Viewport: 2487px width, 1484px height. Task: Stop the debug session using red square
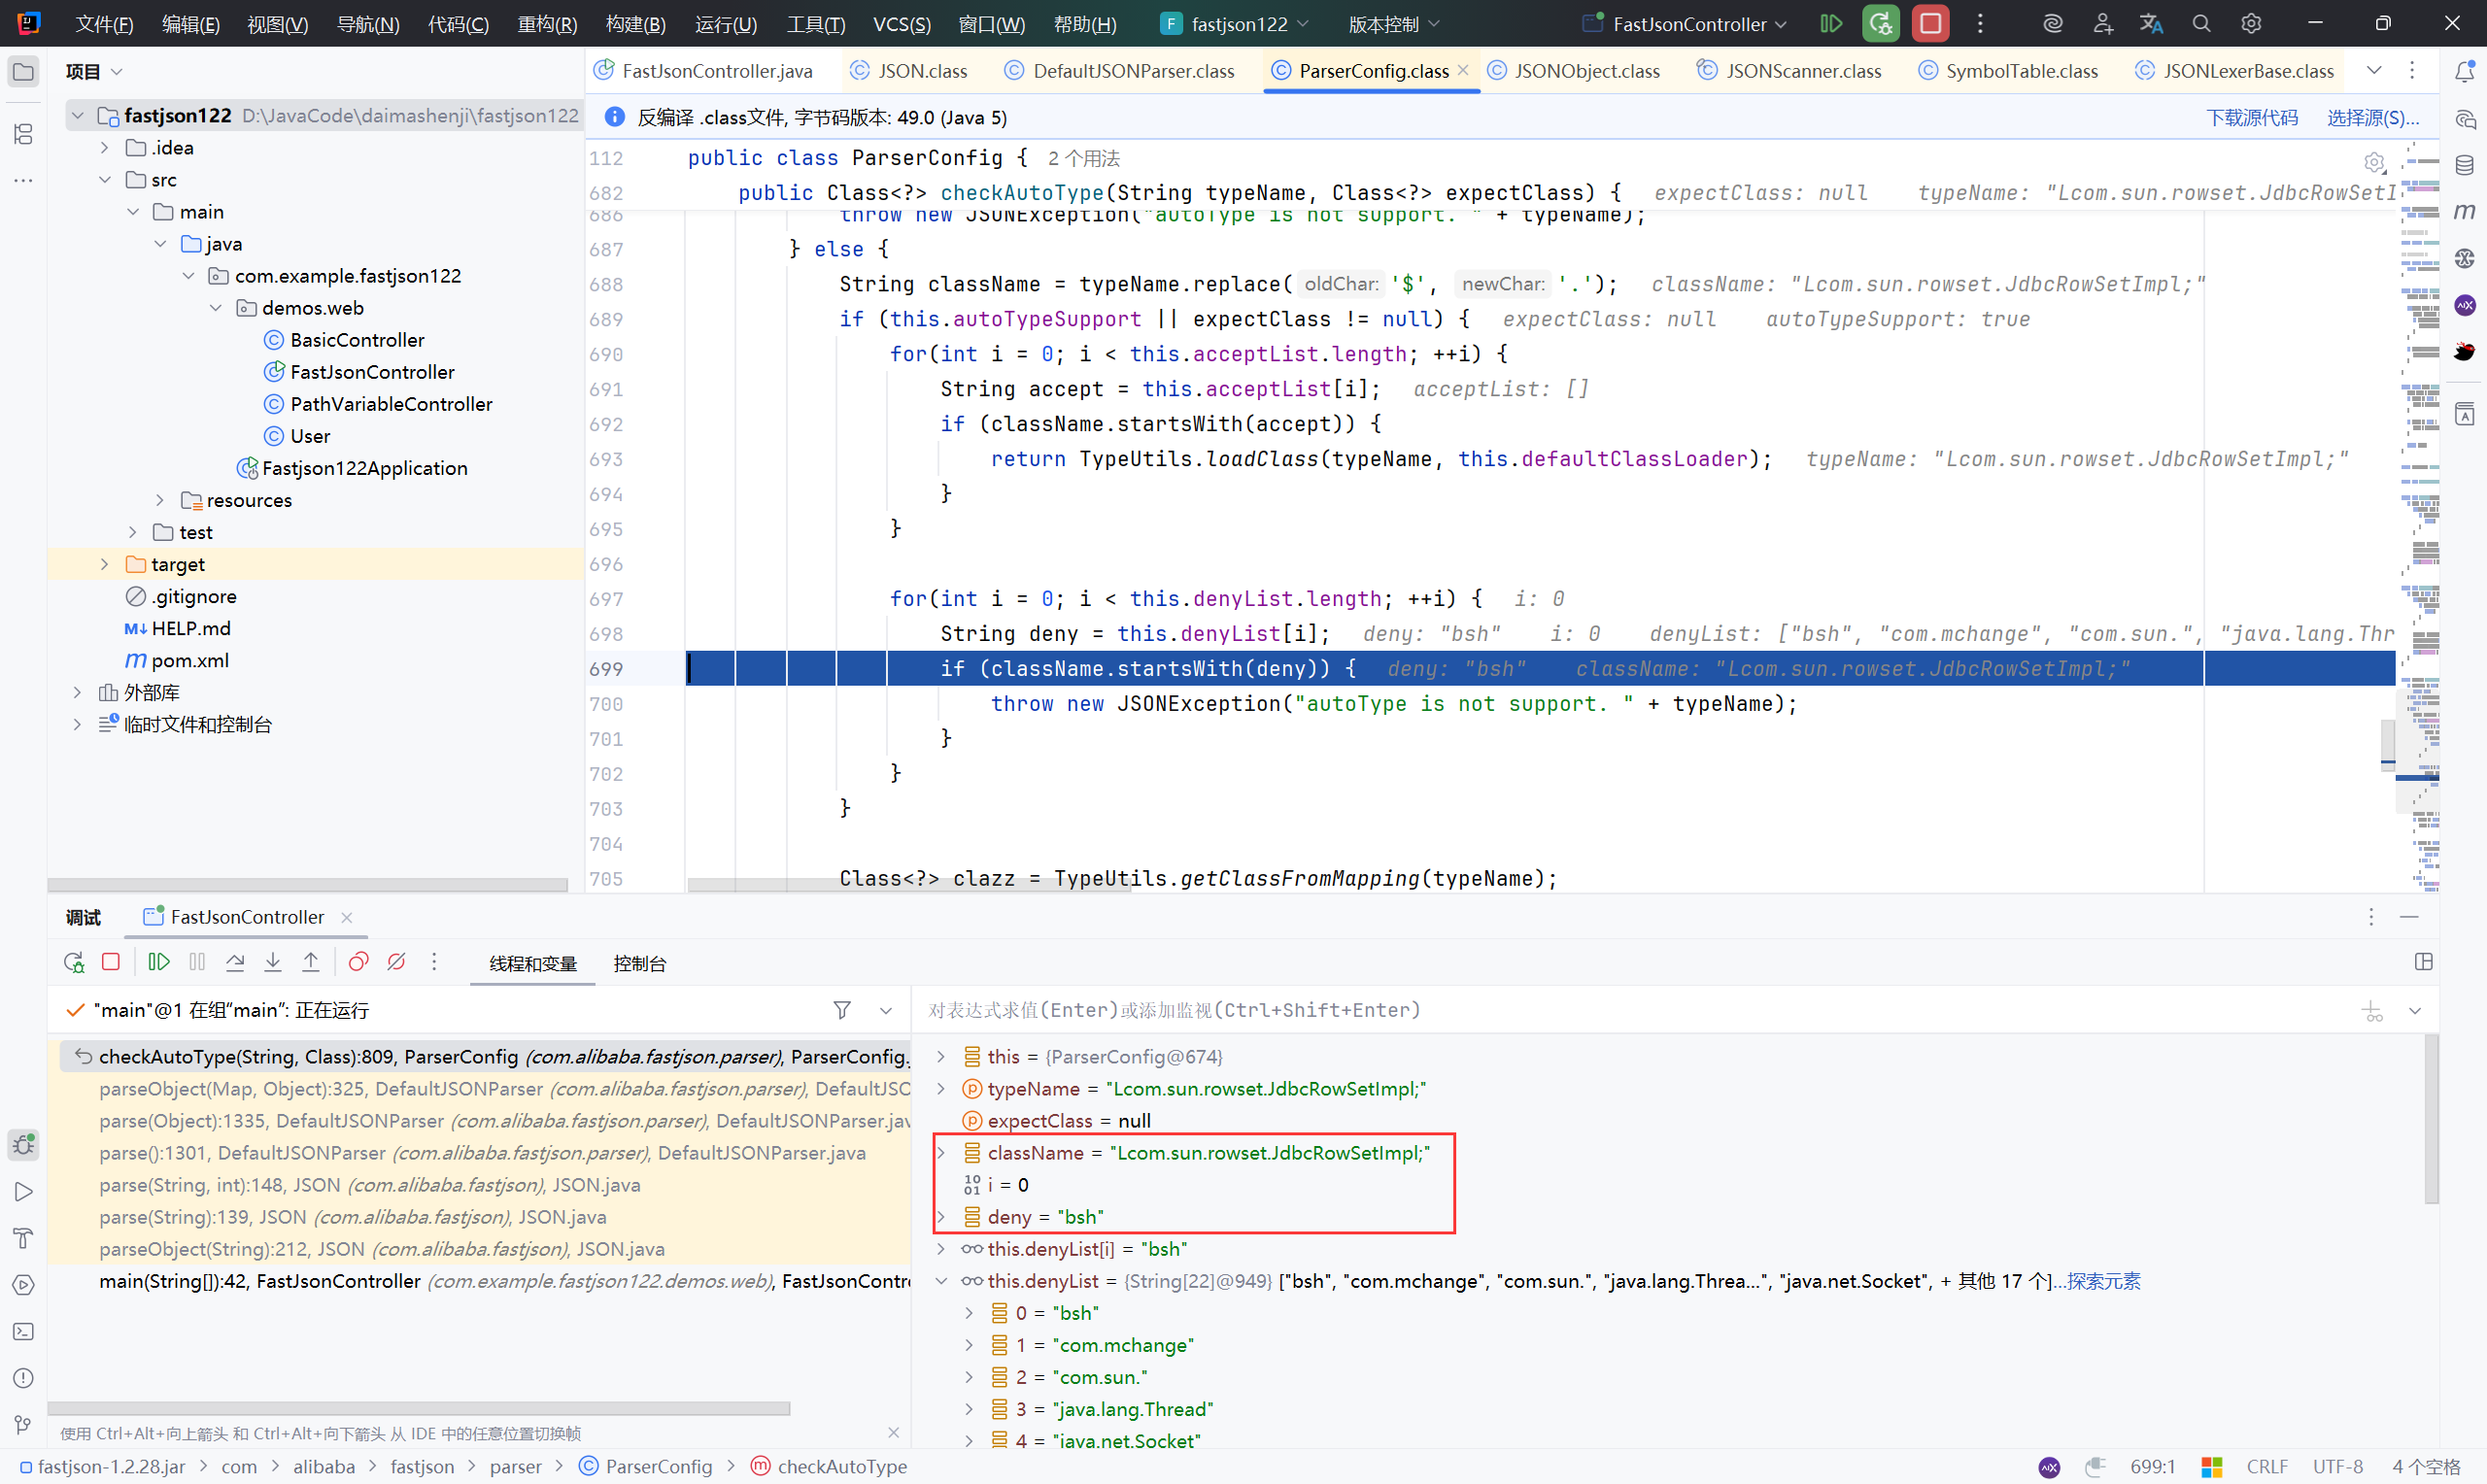pos(111,962)
